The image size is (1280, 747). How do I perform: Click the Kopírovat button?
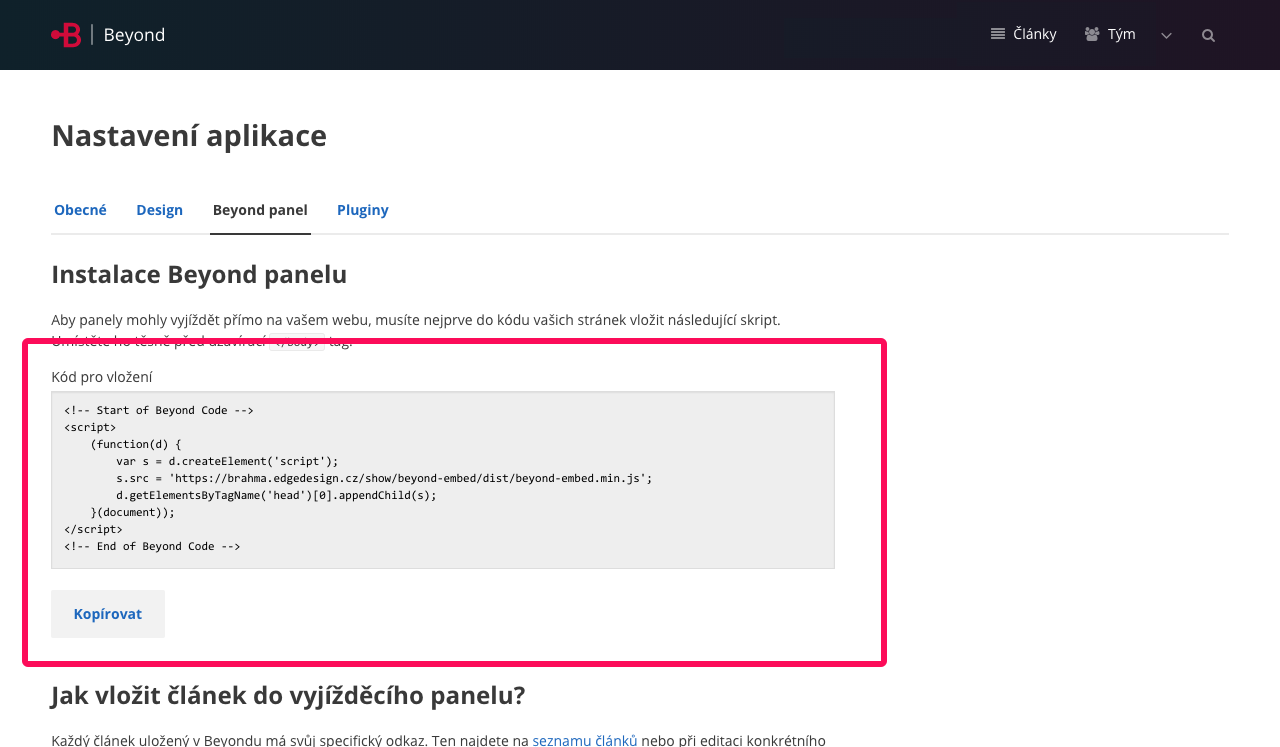point(108,614)
